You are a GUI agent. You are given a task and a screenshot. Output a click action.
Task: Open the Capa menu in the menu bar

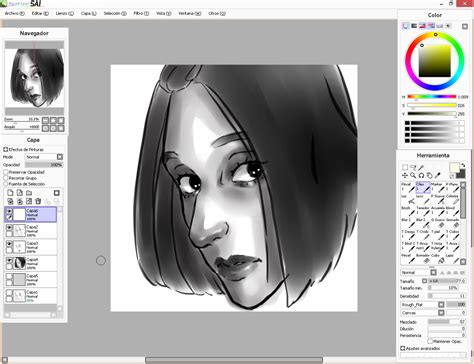(89, 13)
